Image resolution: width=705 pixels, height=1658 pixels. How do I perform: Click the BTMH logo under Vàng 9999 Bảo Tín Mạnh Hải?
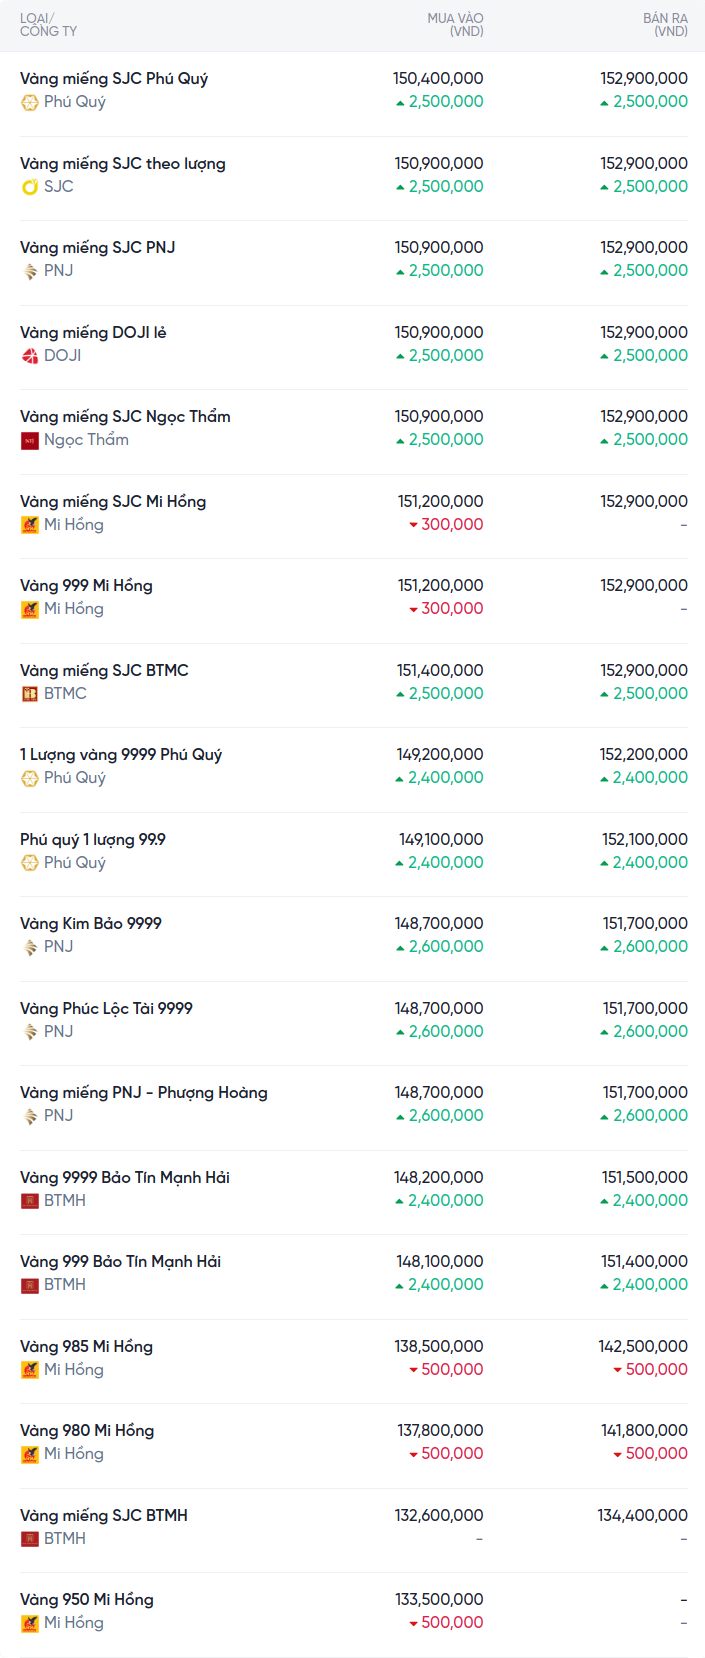click(30, 1201)
